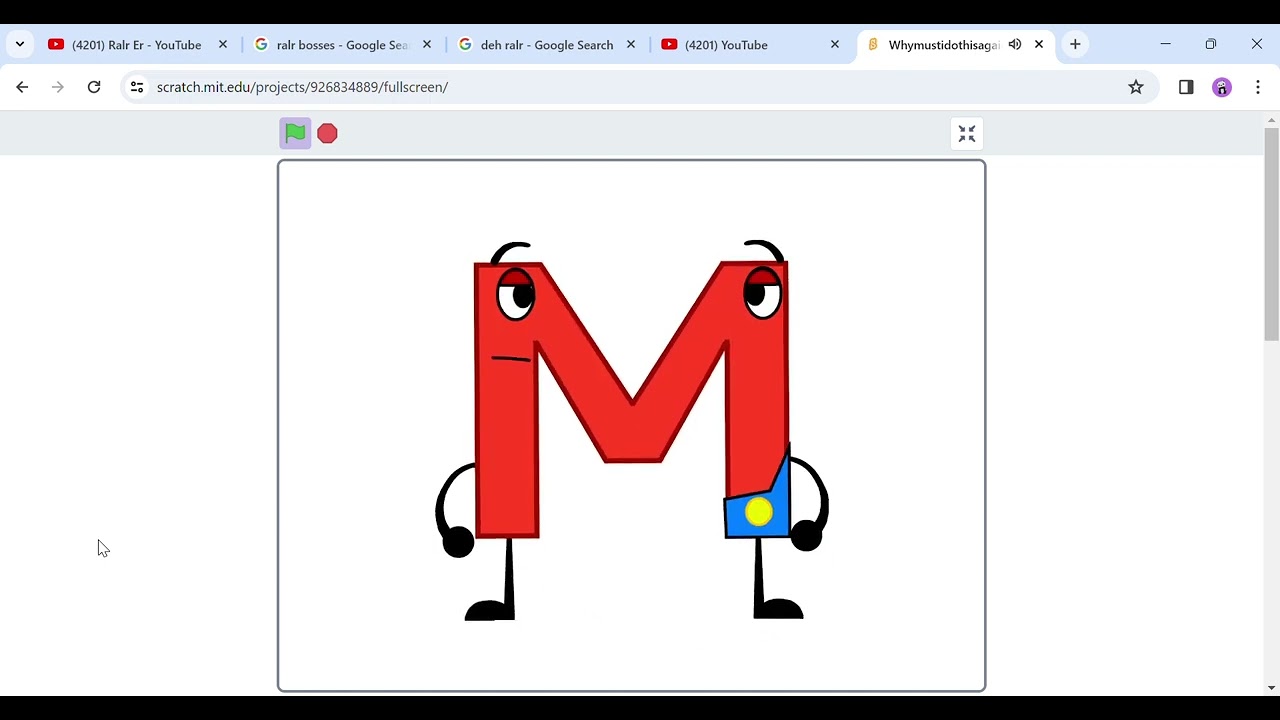Image resolution: width=1280 pixels, height=720 pixels.
Task: Click the scrollbar up arrow
Action: pos(1271,120)
